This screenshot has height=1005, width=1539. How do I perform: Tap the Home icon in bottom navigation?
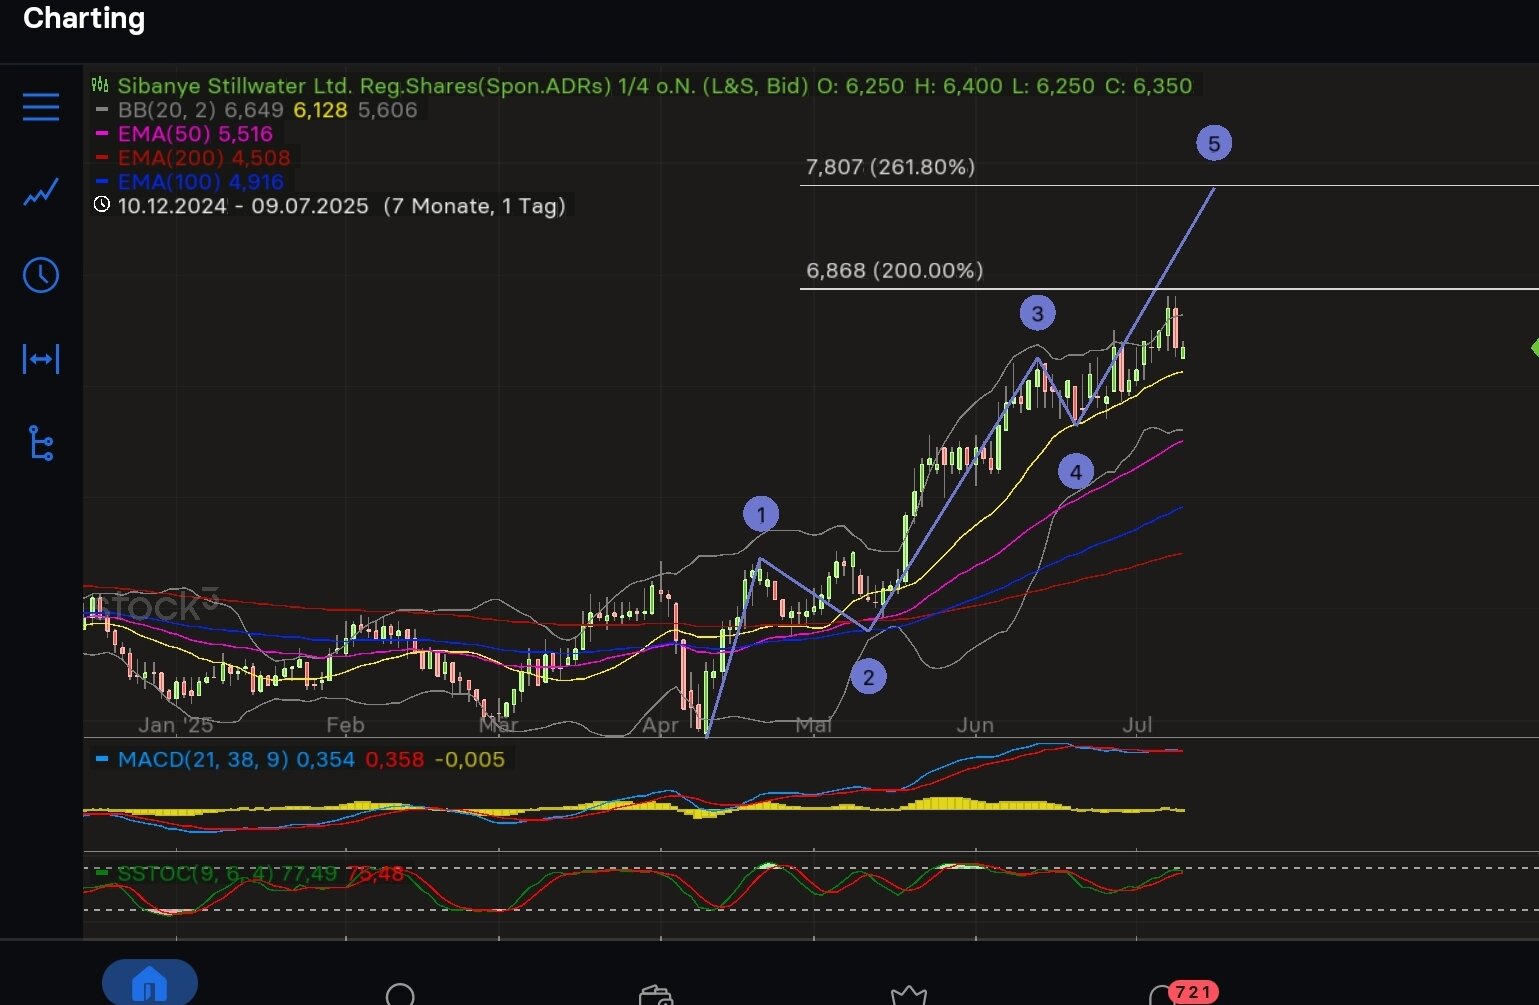pyautogui.click(x=150, y=984)
